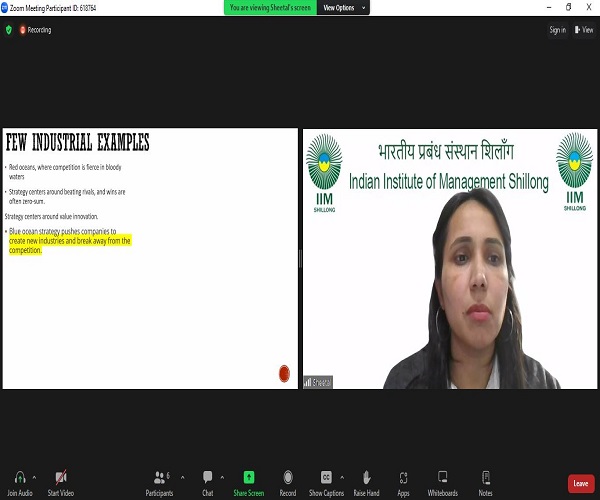Image resolution: width=600 pixels, height=500 pixels.
Task: Open the View layout menu
Action: (x=584, y=30)
